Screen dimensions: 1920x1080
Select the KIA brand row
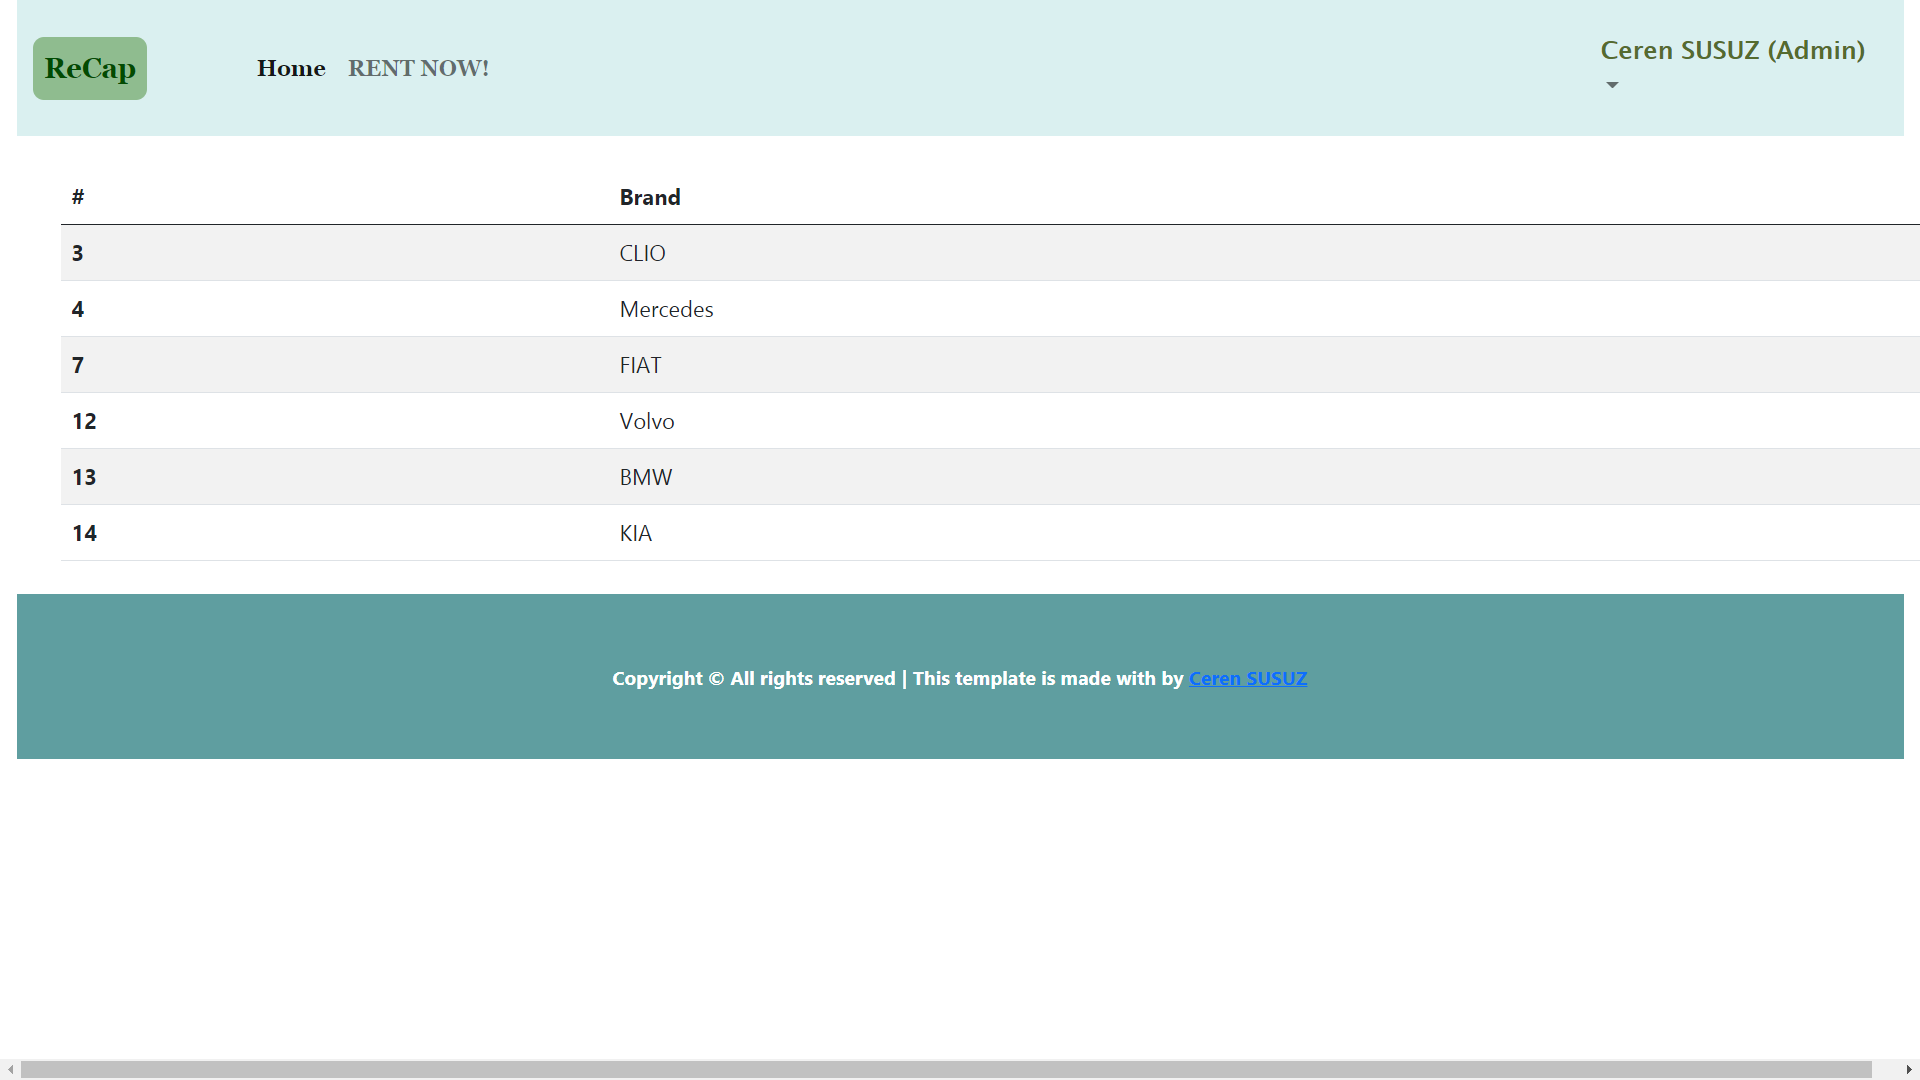tap(636, 533)
